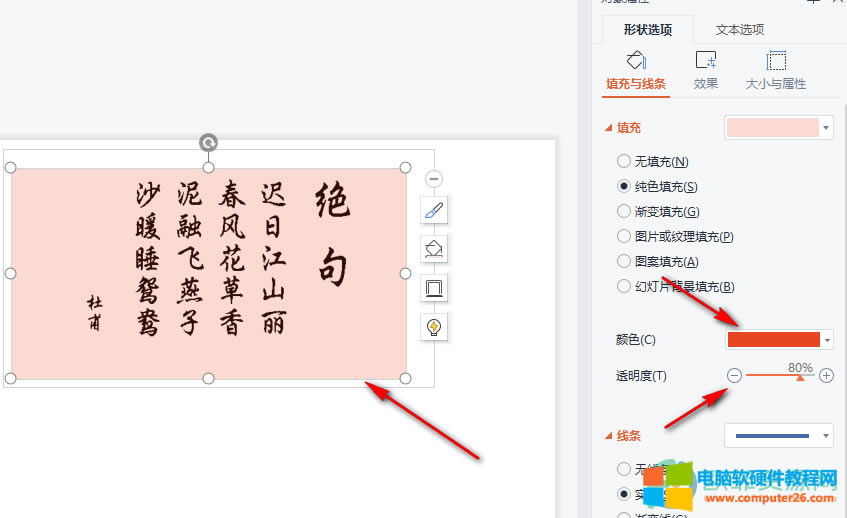Collapse the 填充 section triangle

pyautogui.click(x=609, y=128)
